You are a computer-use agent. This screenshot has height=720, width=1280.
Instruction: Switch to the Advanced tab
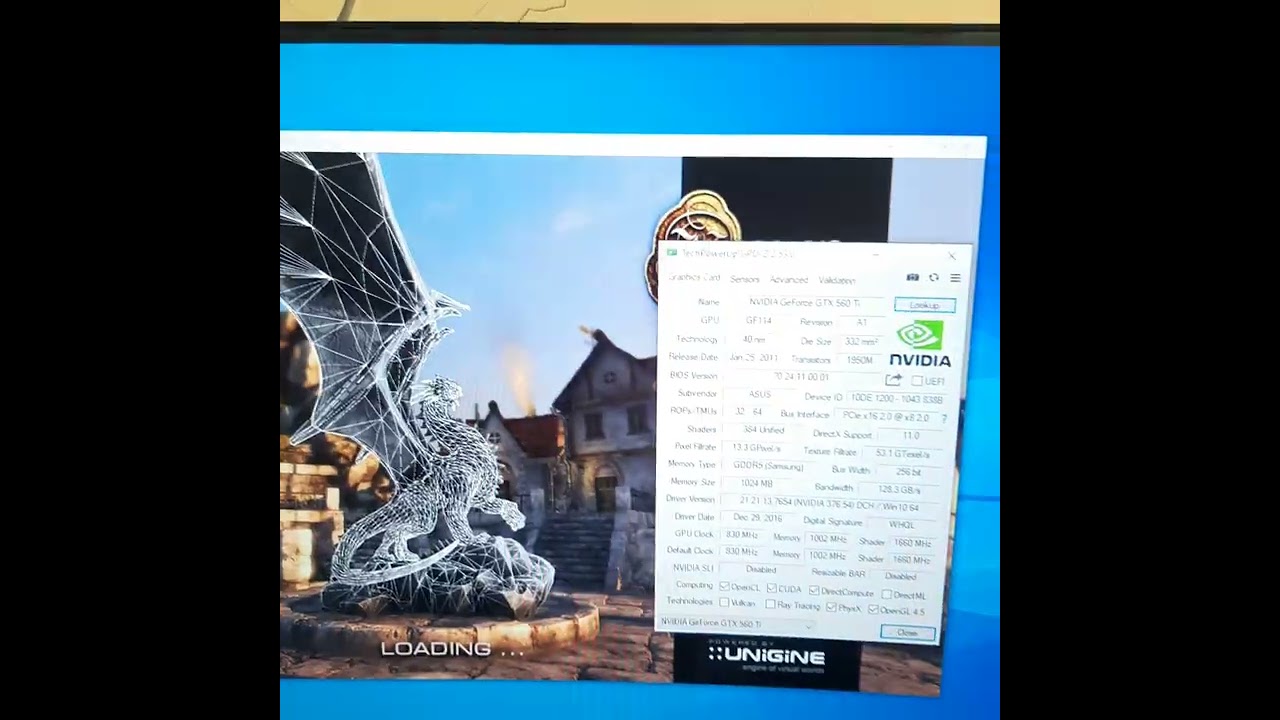(x=788, y=280)
